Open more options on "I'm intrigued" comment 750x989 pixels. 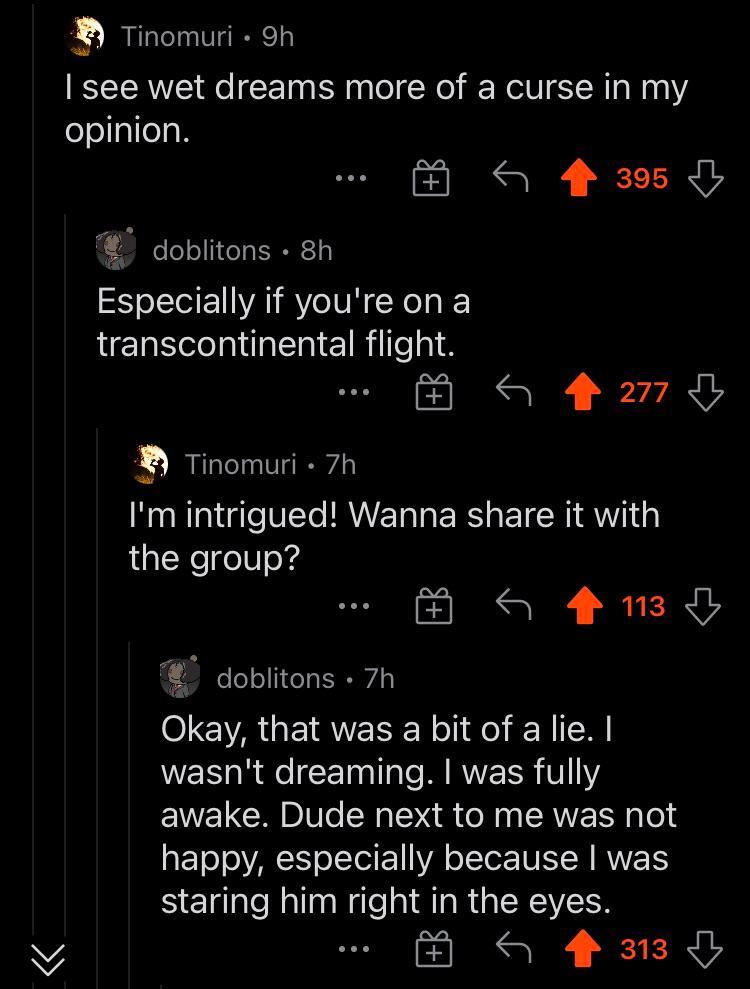352,607
